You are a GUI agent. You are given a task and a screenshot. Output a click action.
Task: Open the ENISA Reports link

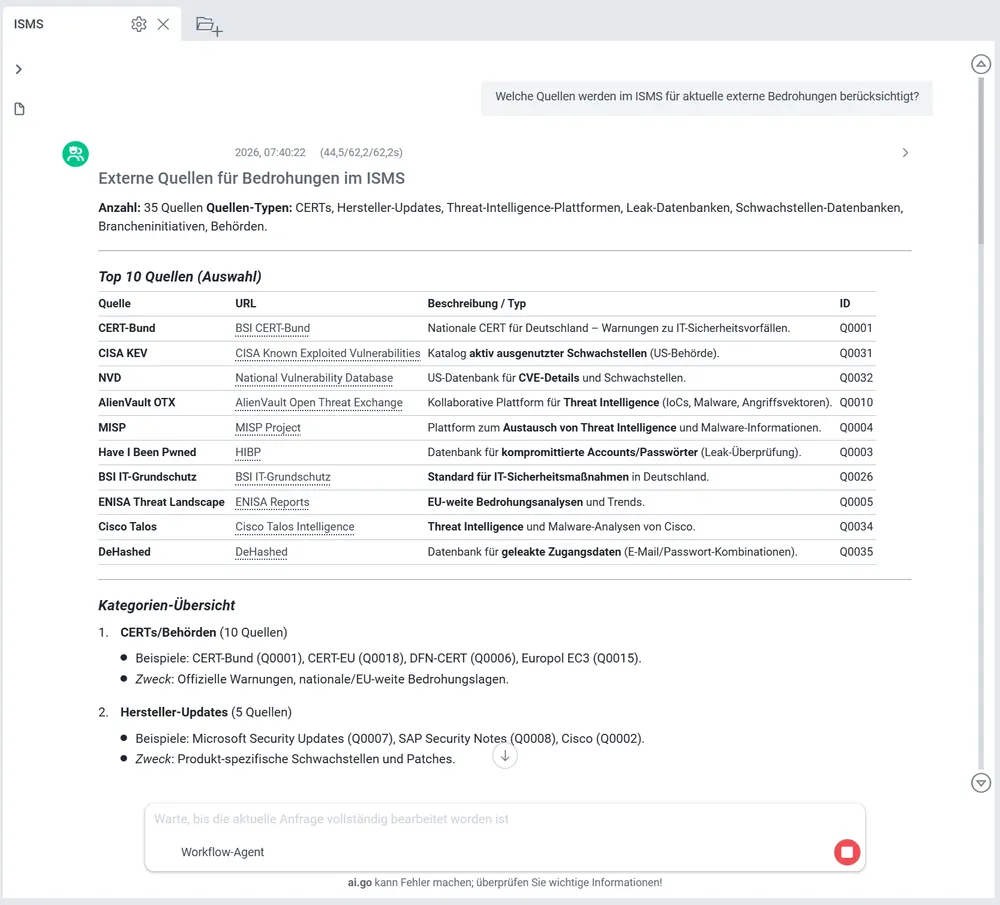pyautogui.click(x=272, y=502)
